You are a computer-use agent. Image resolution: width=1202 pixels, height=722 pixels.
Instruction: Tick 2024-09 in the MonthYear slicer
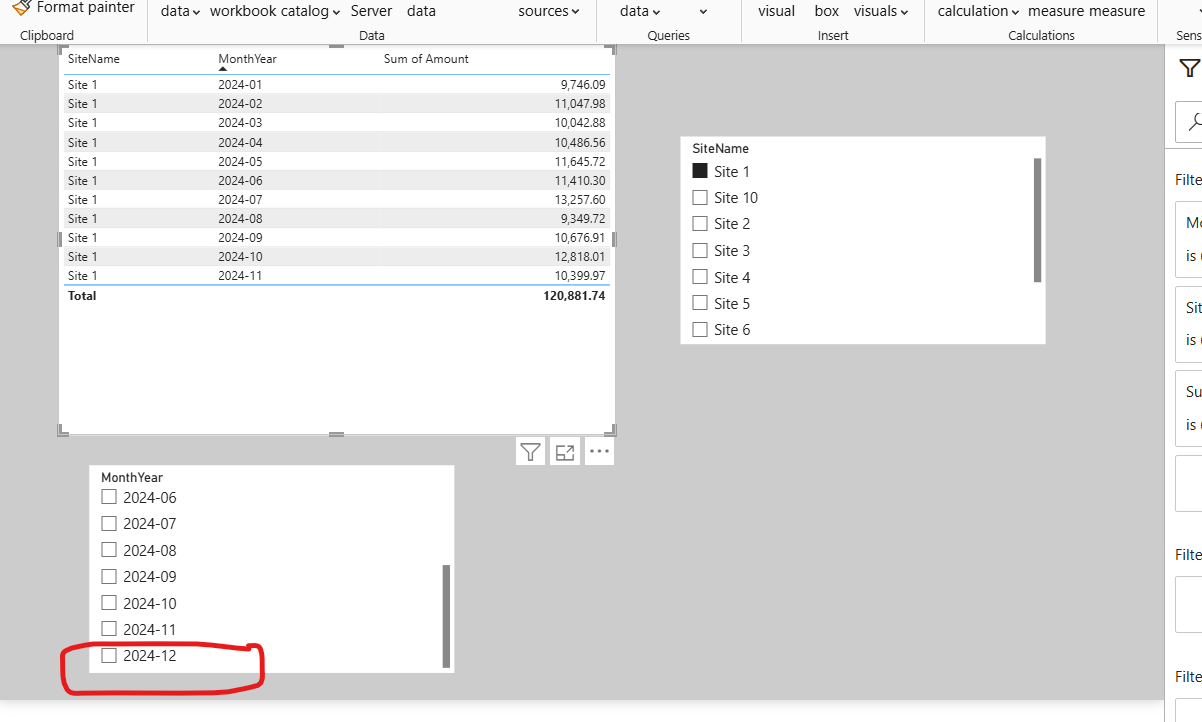pos(109,576)
